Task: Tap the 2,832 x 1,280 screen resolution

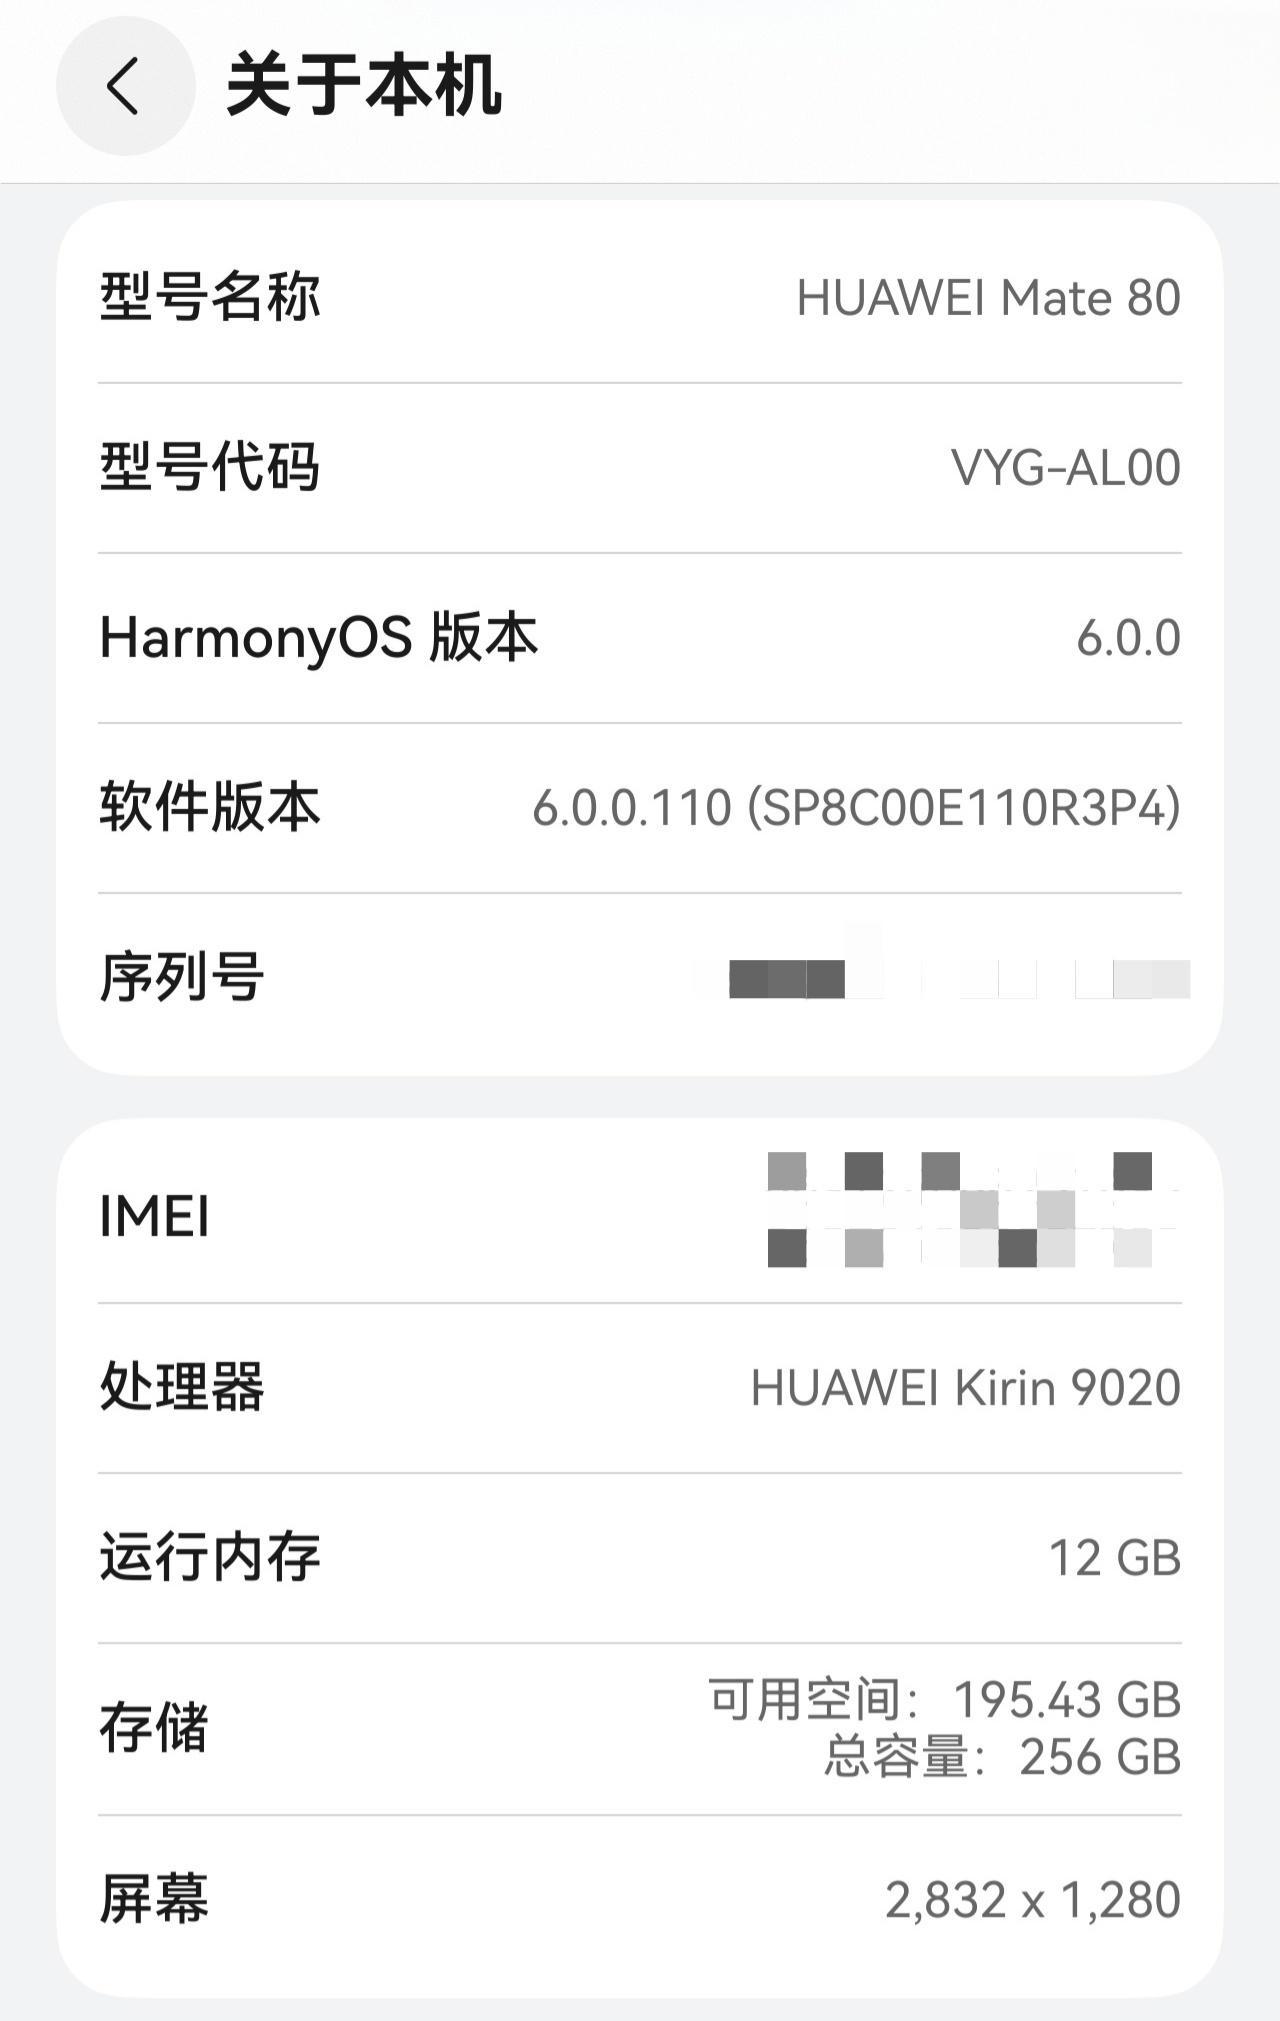Action: coord(1032,1900)
